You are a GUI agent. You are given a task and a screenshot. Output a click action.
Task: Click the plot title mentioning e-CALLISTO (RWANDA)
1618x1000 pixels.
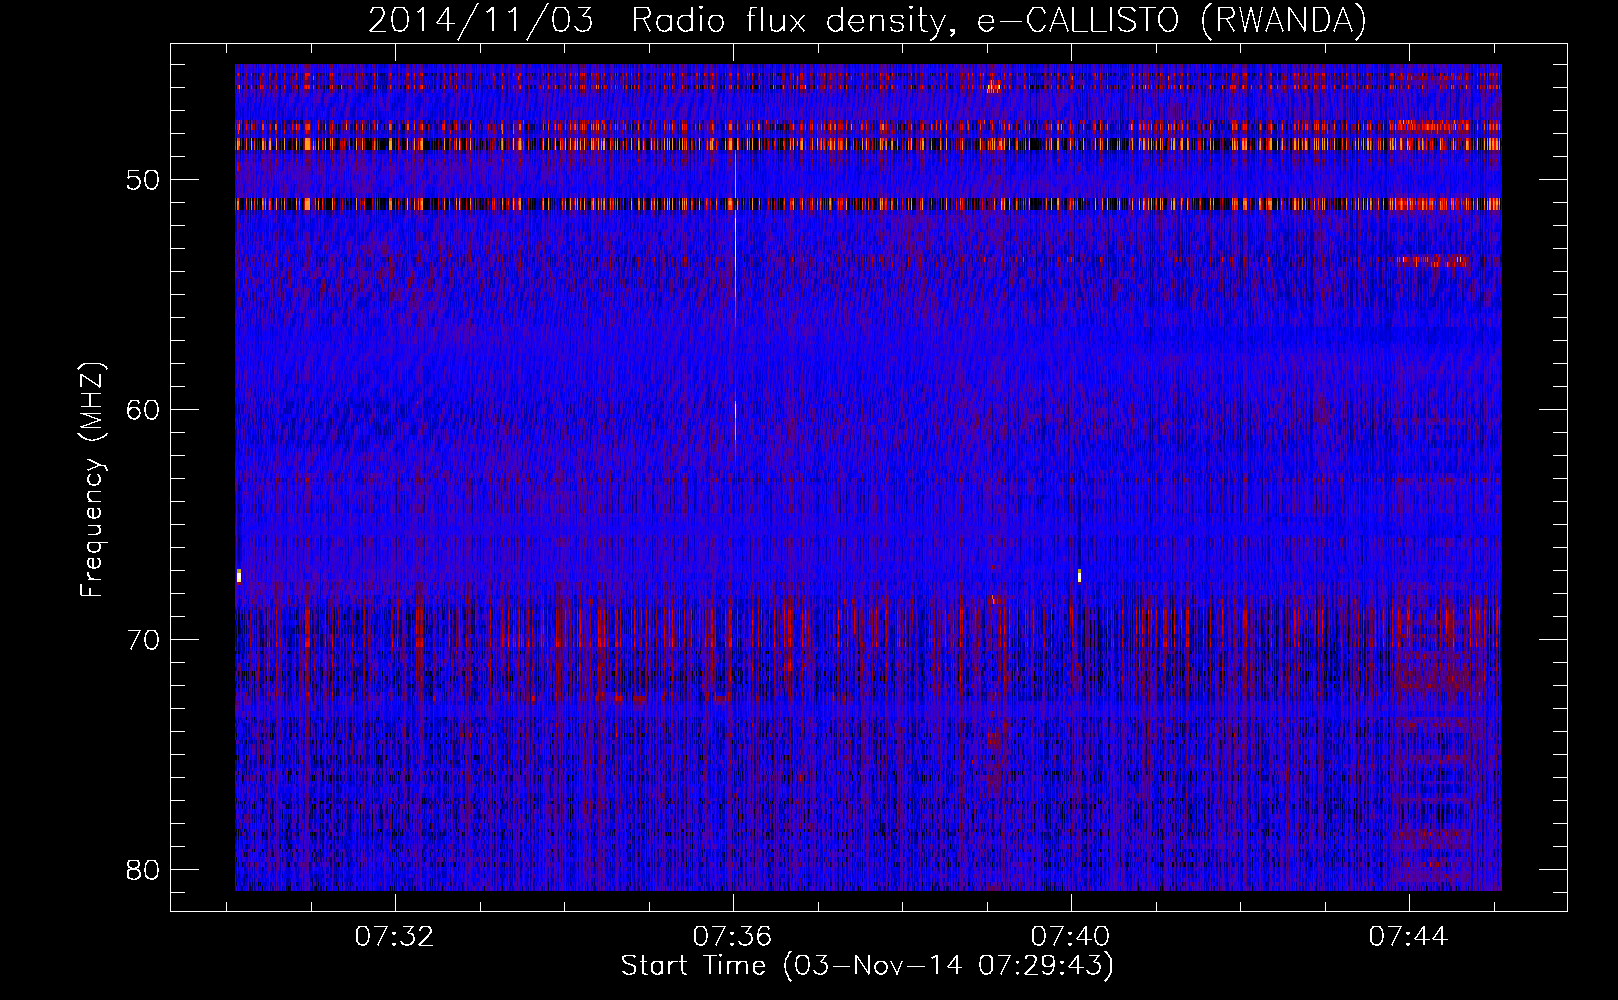click(867, 20)
